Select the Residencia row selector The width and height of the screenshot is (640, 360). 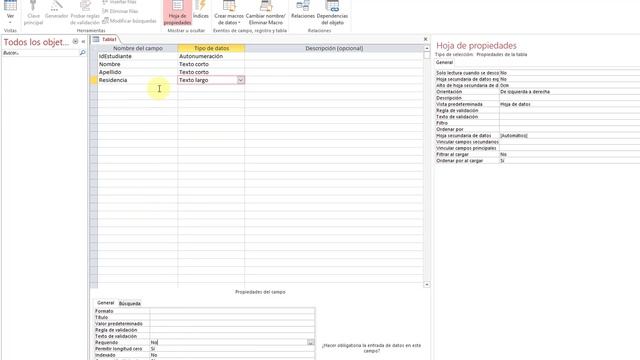(x=93, y=80)
